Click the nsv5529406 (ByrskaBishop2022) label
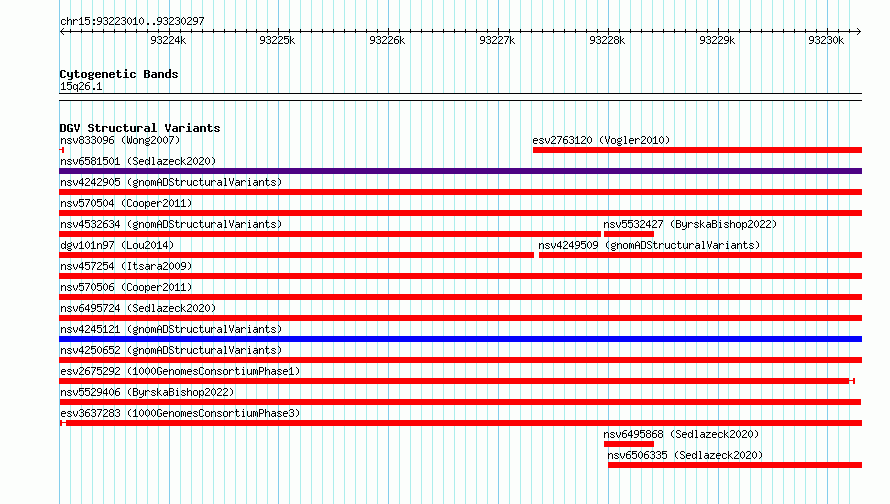This screenshot has width=890, height=504. 147,392
